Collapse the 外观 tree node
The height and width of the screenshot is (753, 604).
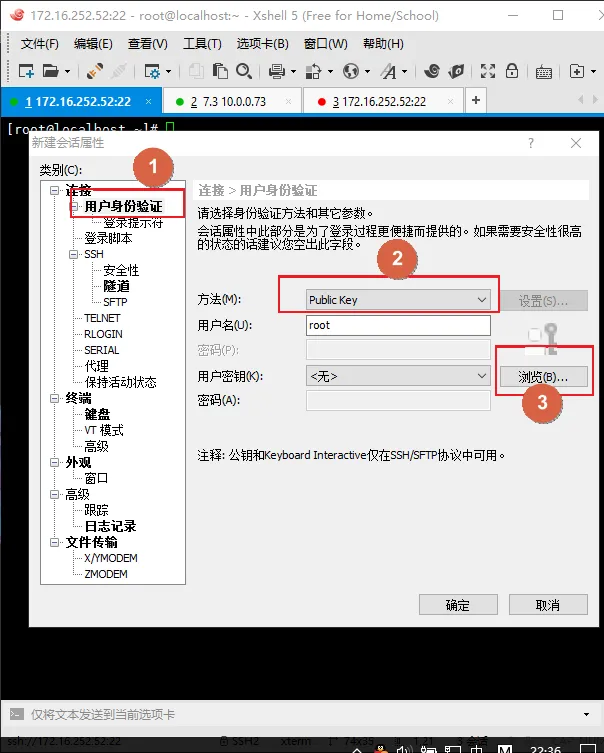tap(55, 462)
